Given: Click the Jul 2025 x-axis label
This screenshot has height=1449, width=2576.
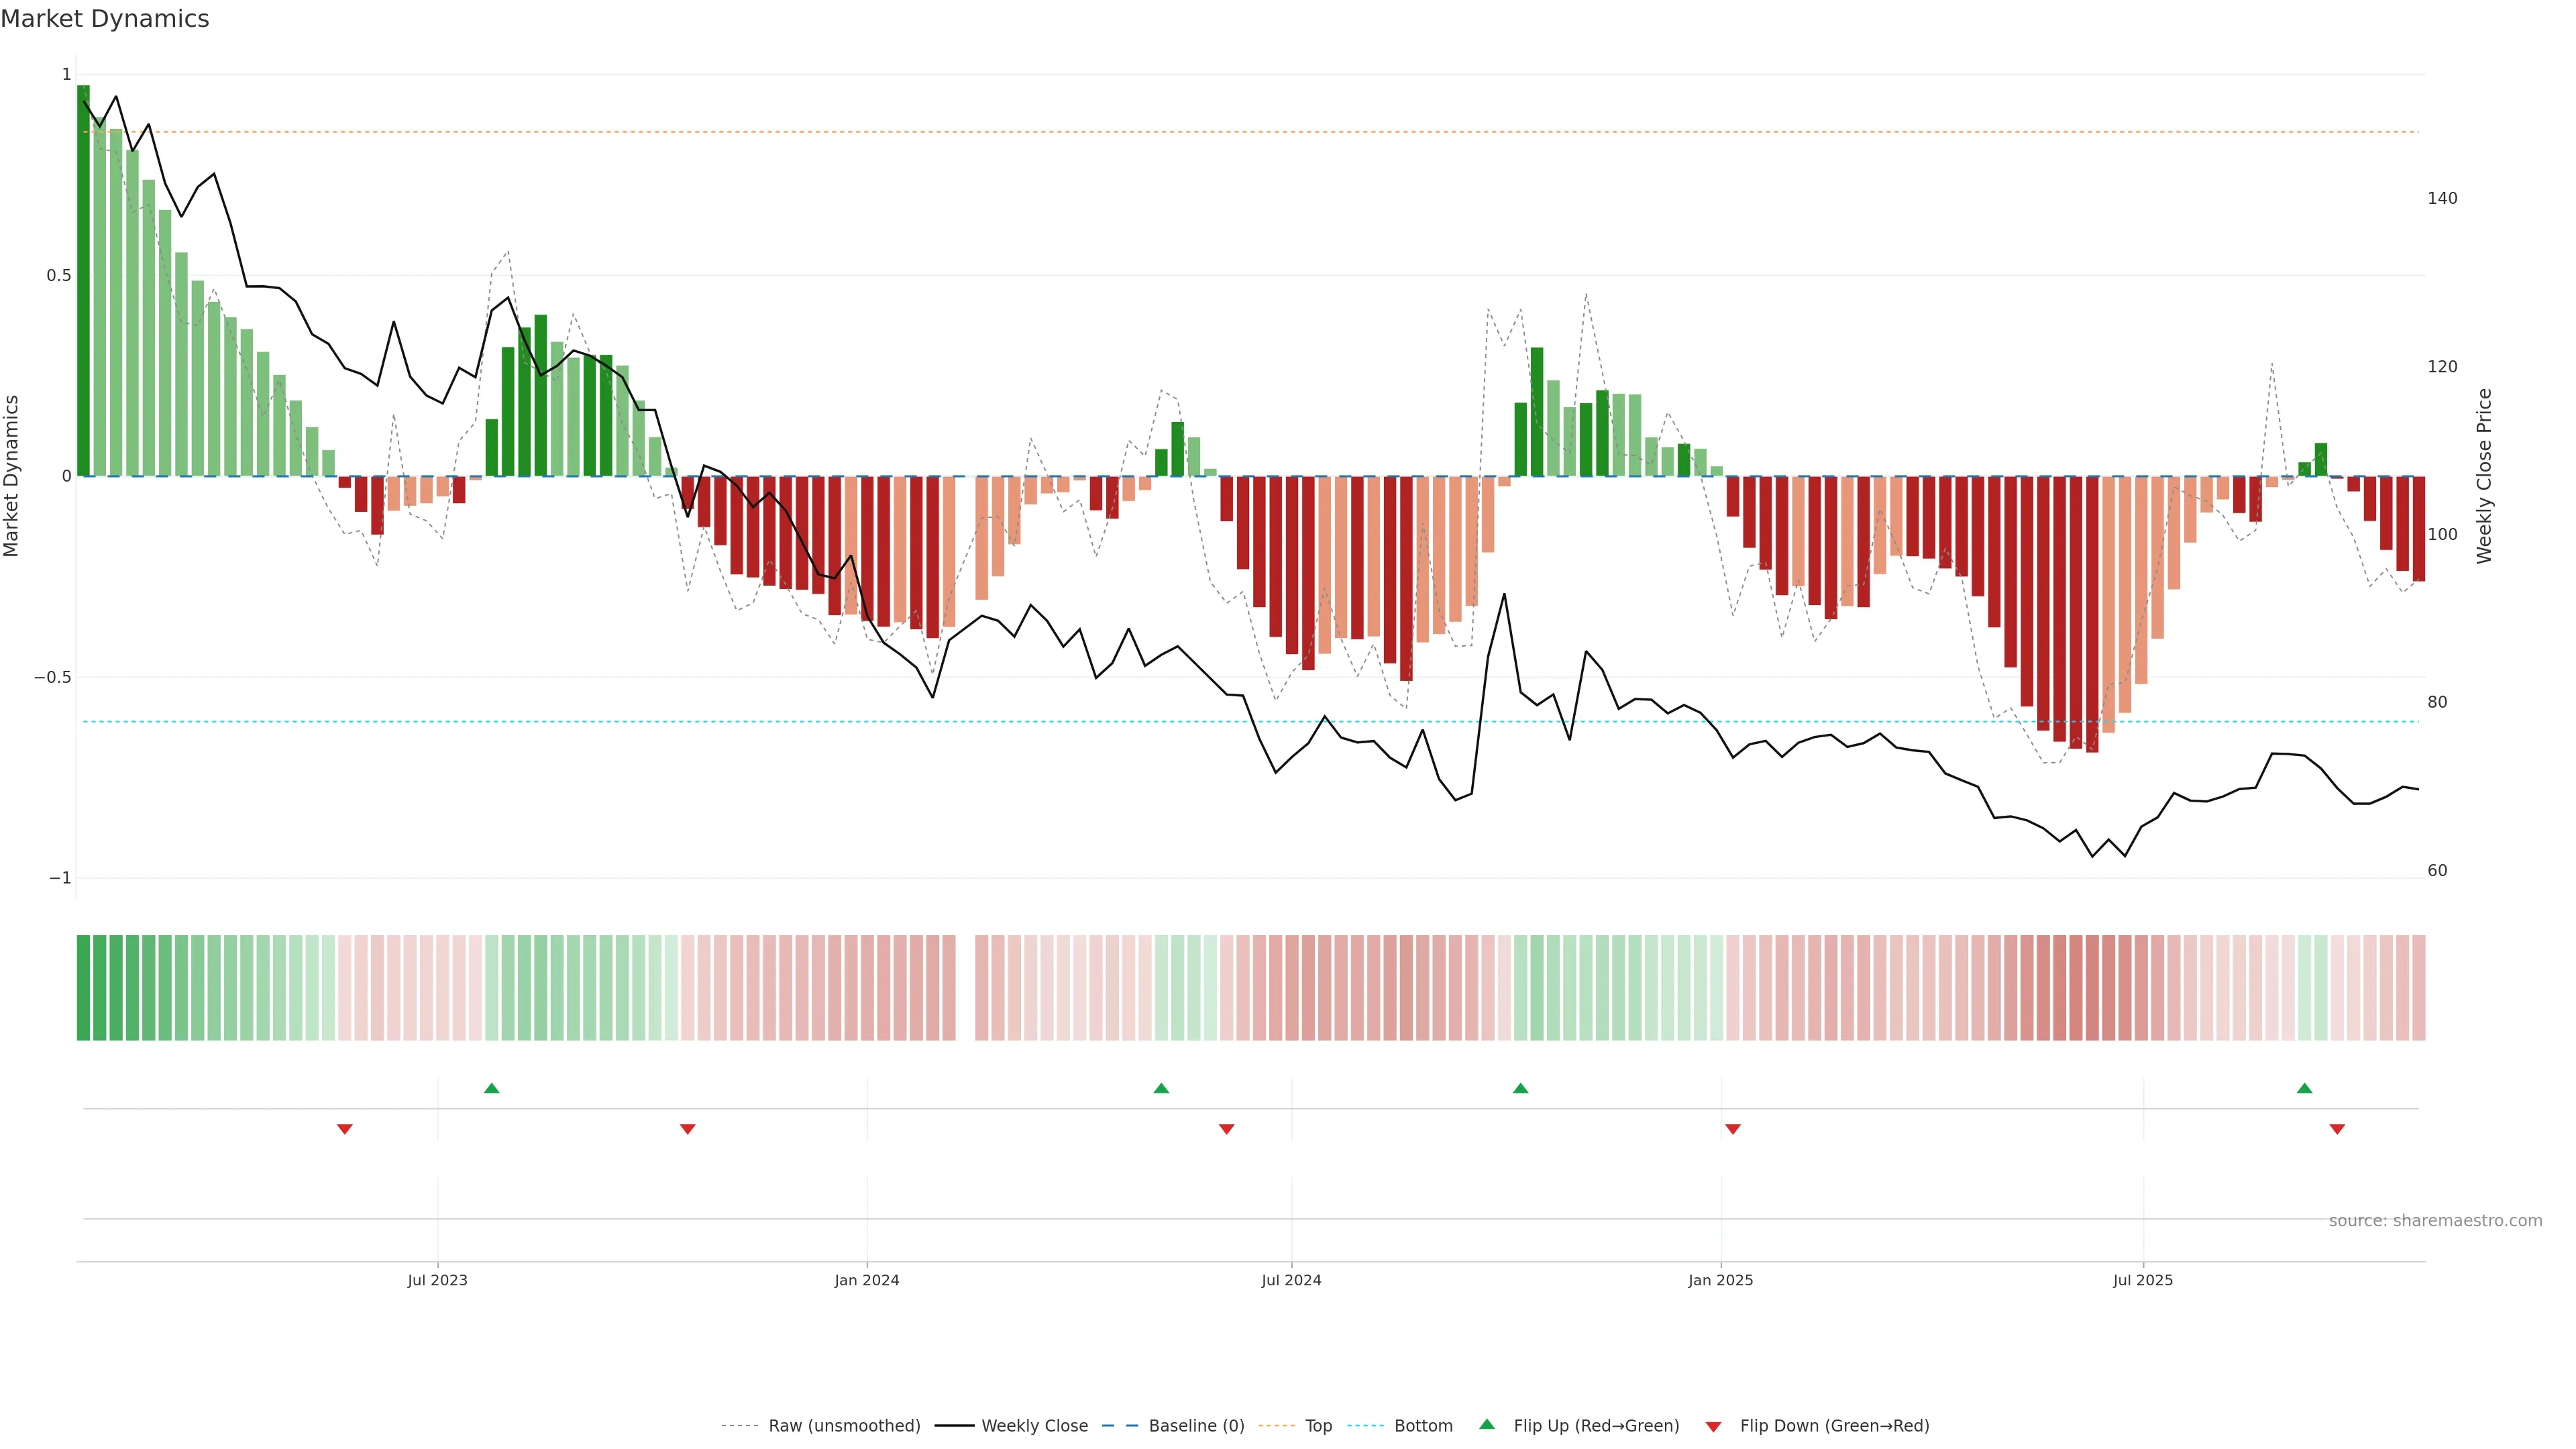Looking at the screenshot, I should click(x=2143, y=1280).
